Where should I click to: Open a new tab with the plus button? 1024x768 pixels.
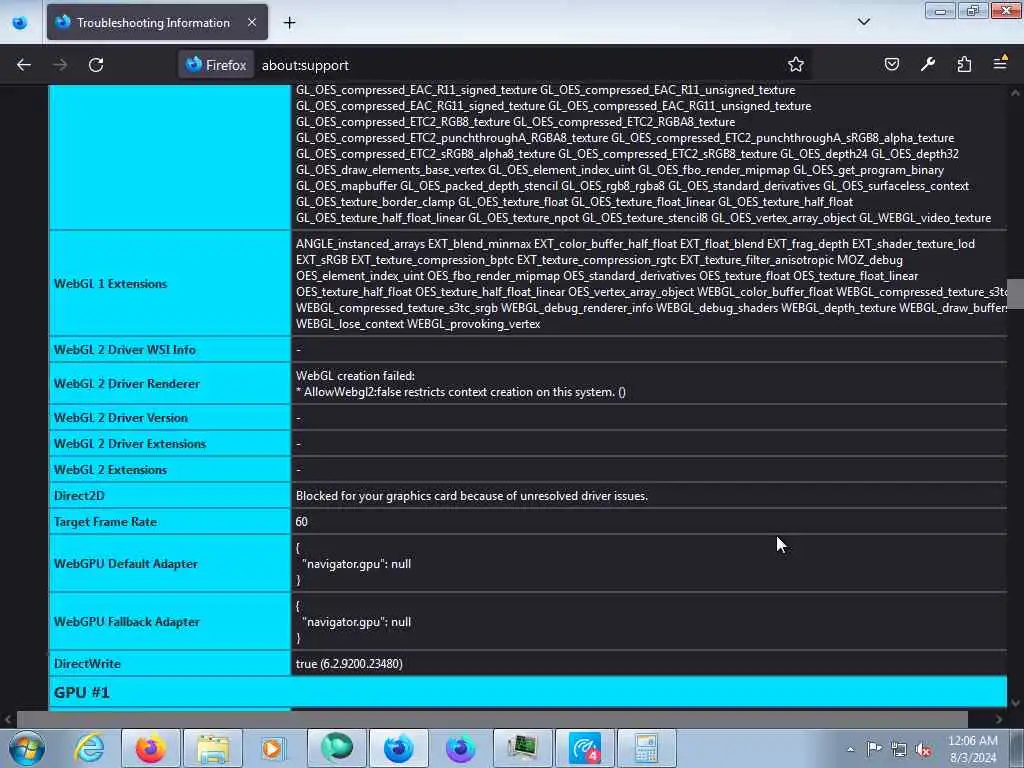click(x=289, y=23)
